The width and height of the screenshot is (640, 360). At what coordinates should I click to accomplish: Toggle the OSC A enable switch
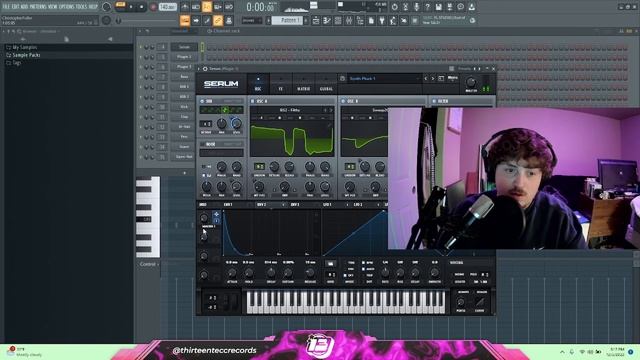pos(253,101)
